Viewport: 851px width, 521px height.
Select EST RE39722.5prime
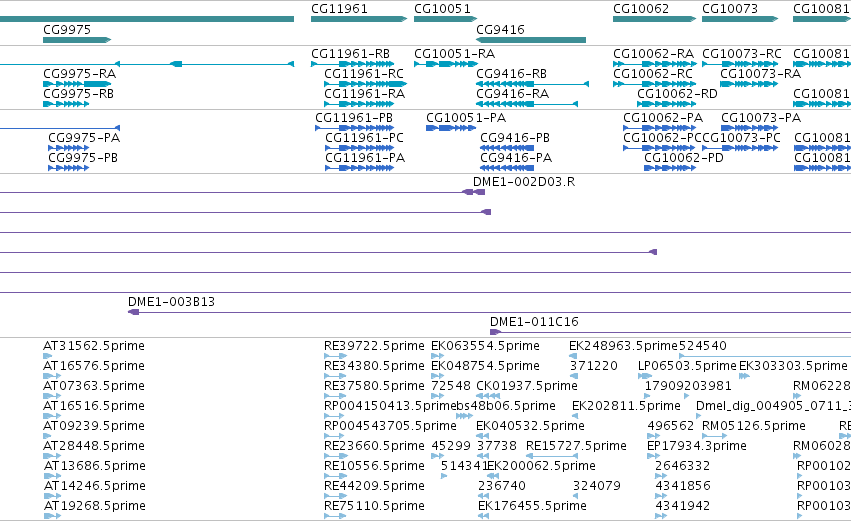pyautogui.click(x=374, y=346)
